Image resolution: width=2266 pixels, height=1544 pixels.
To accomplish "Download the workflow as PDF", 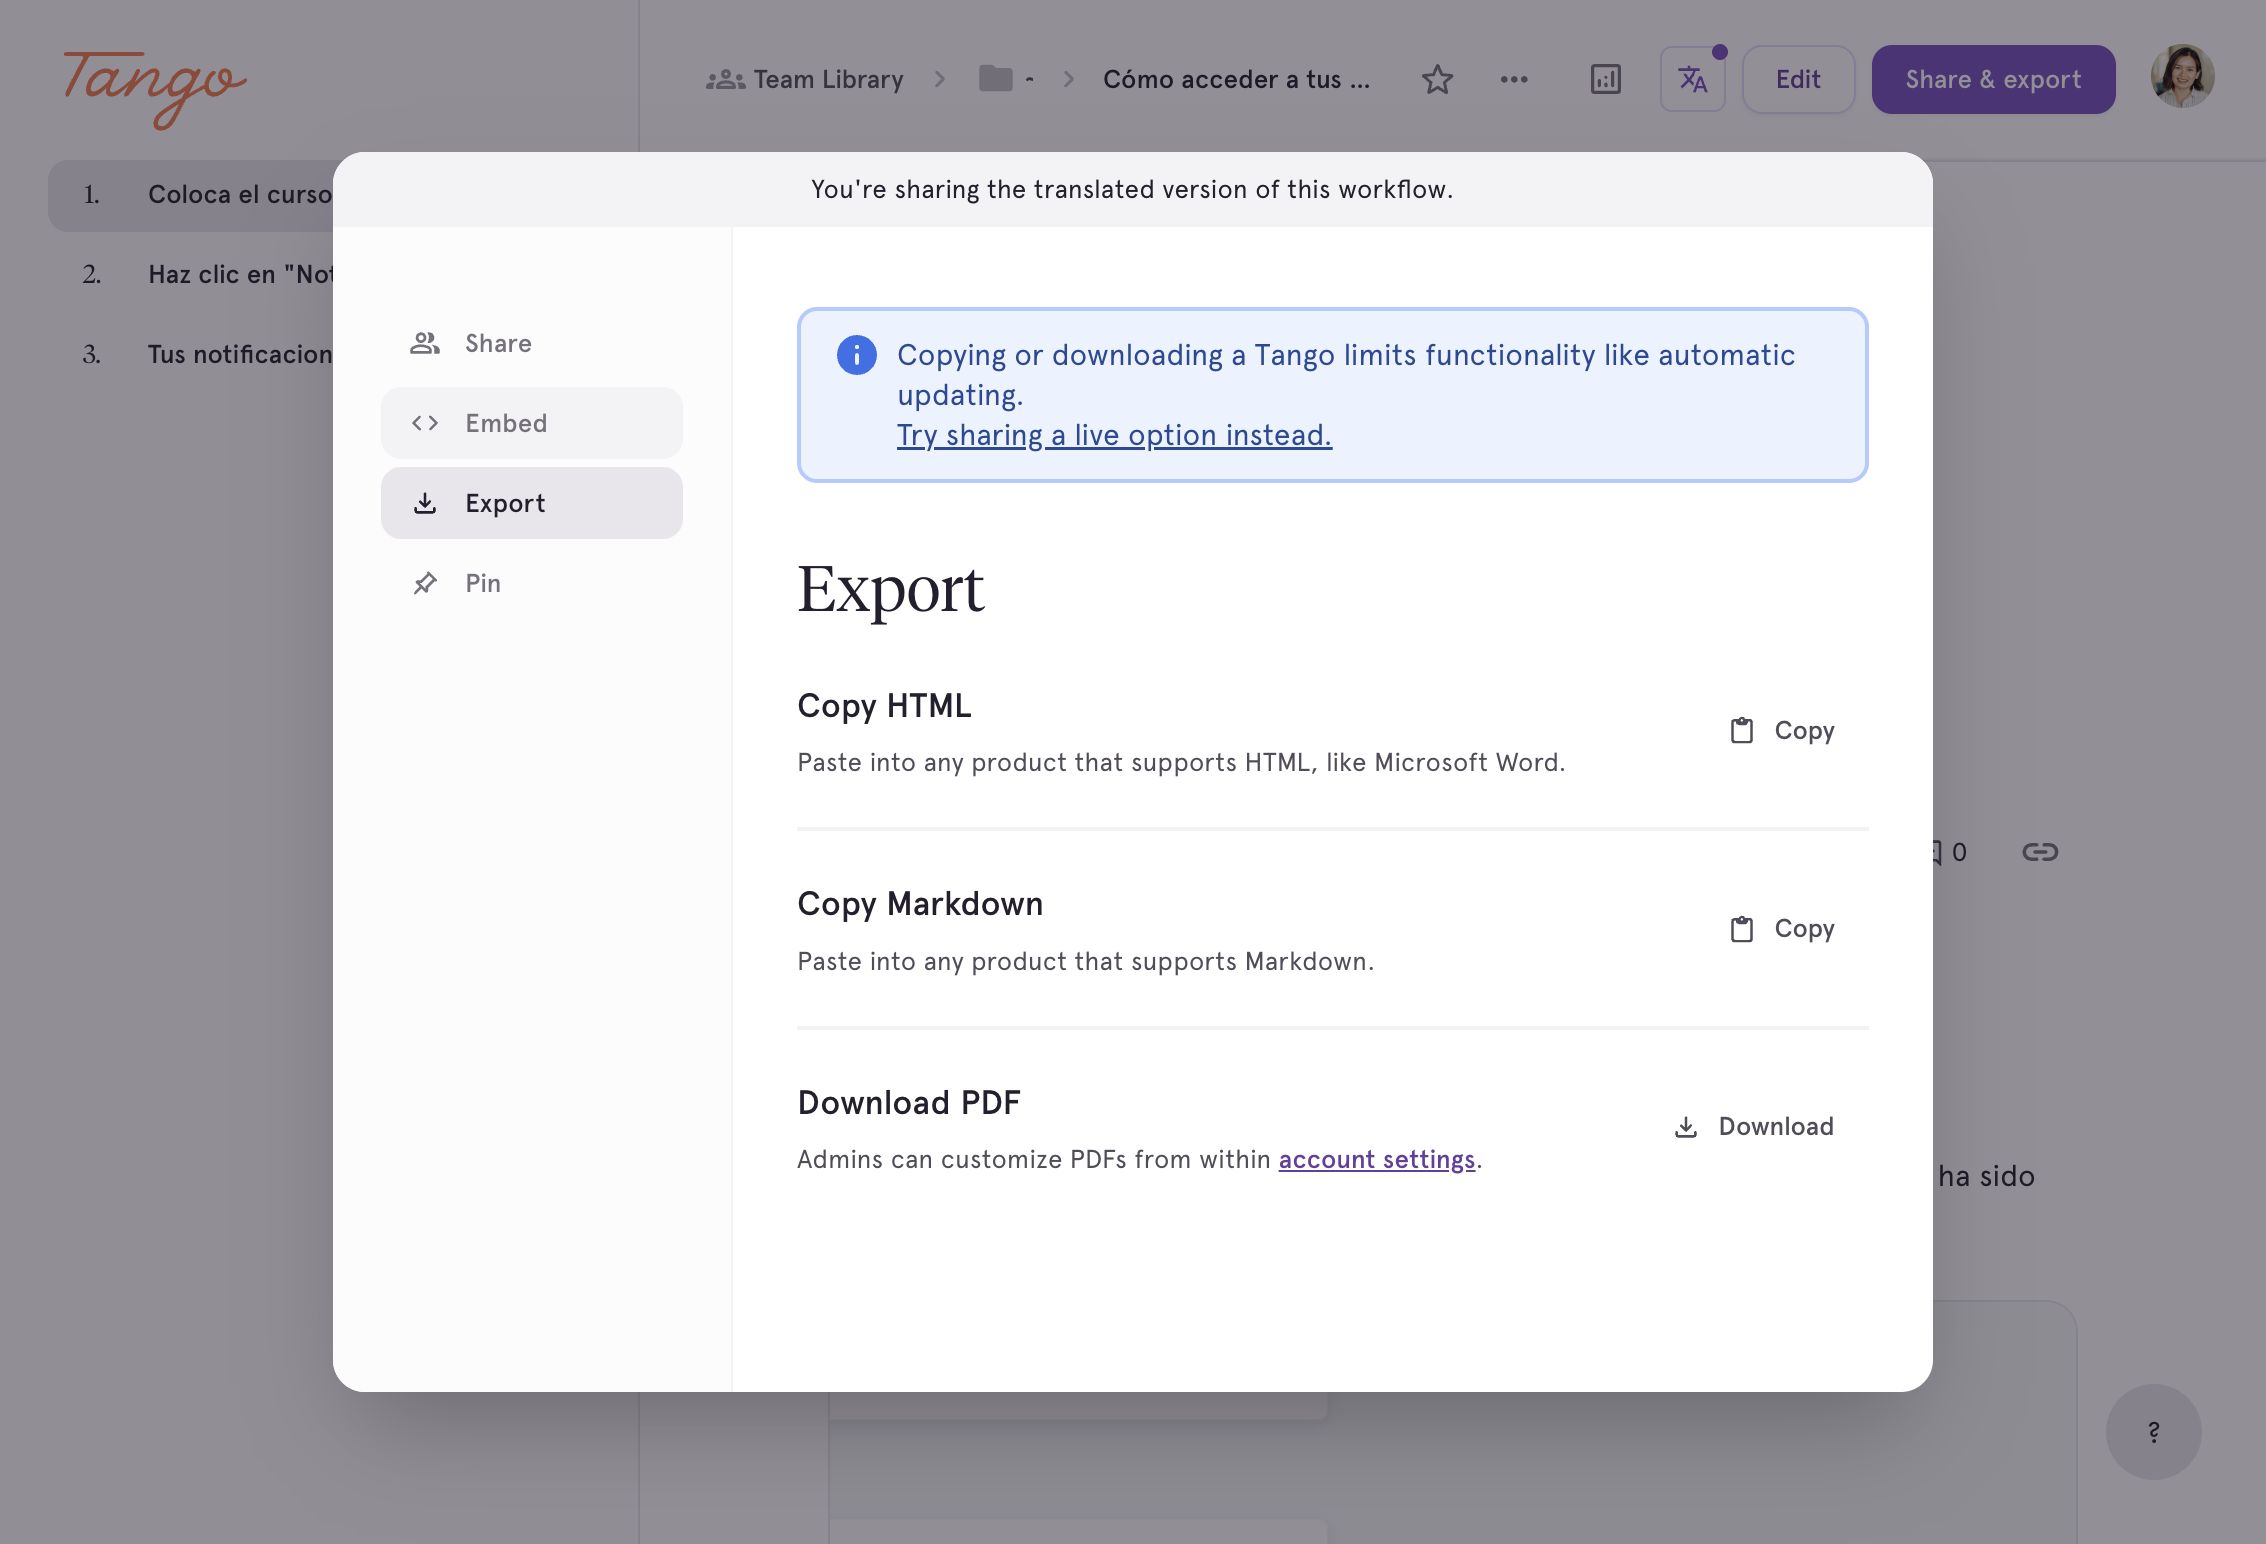I will click(1755, 1127).
